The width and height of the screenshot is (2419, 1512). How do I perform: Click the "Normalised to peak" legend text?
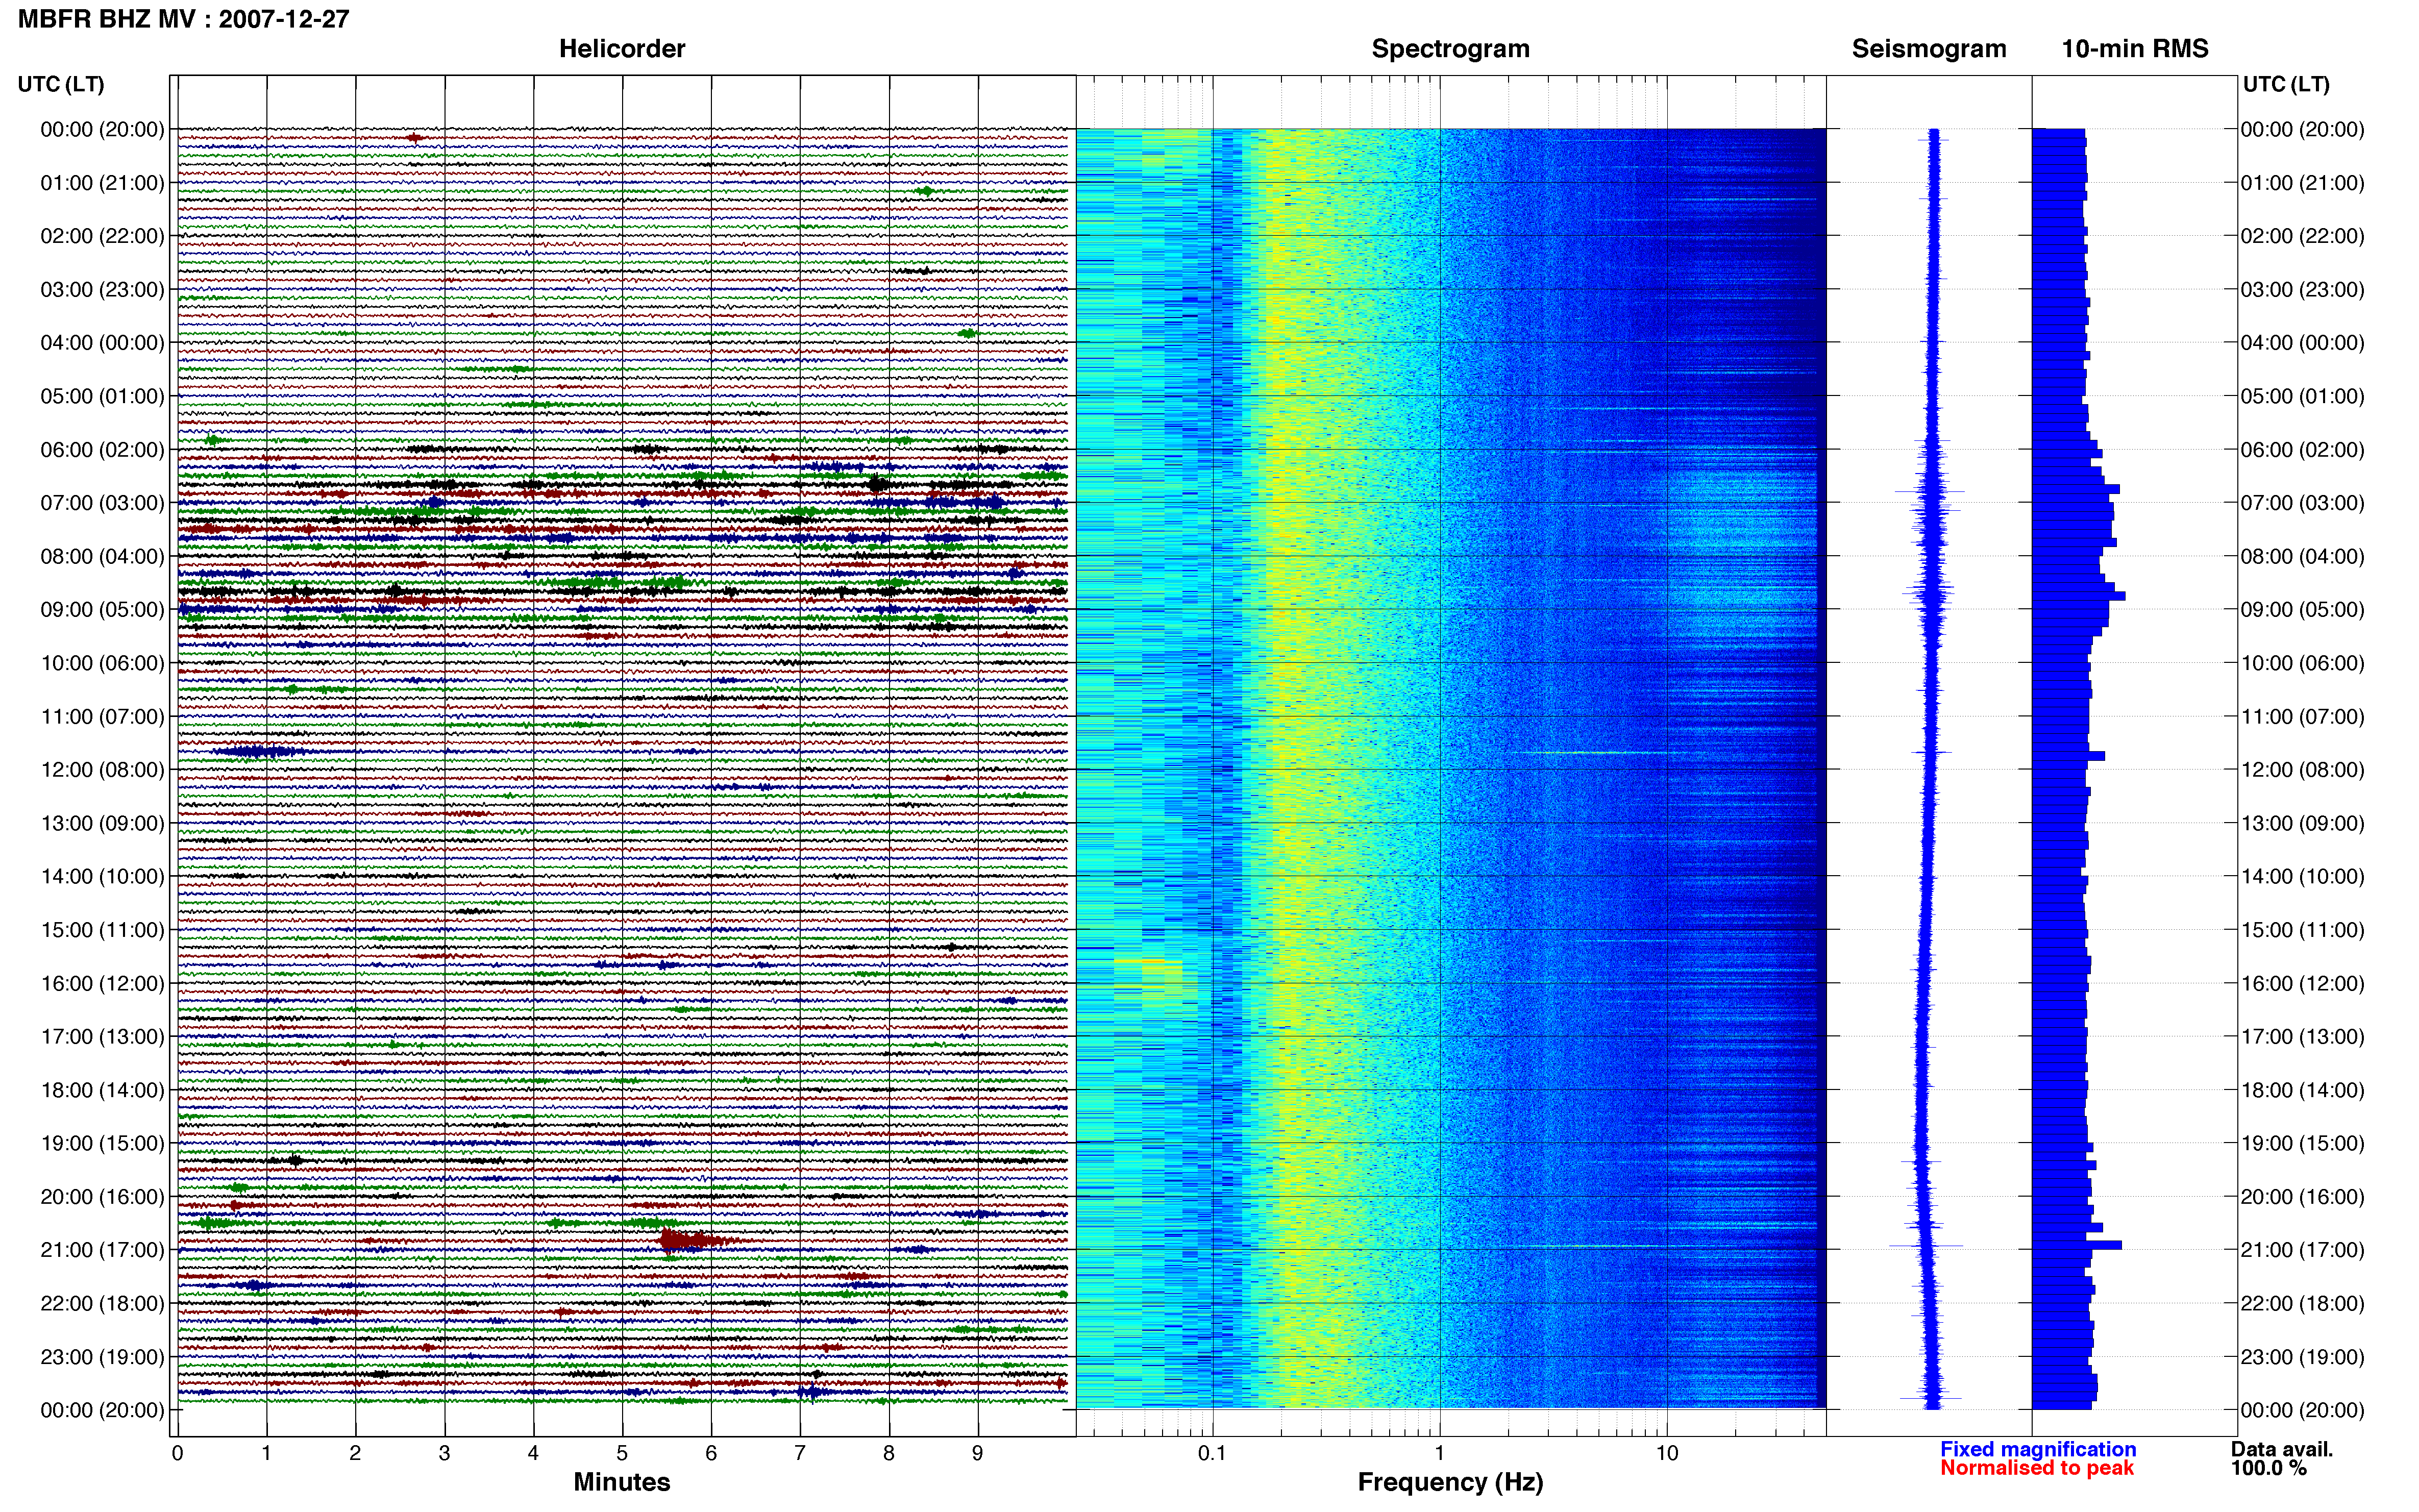click(x=2037, y=1468)
